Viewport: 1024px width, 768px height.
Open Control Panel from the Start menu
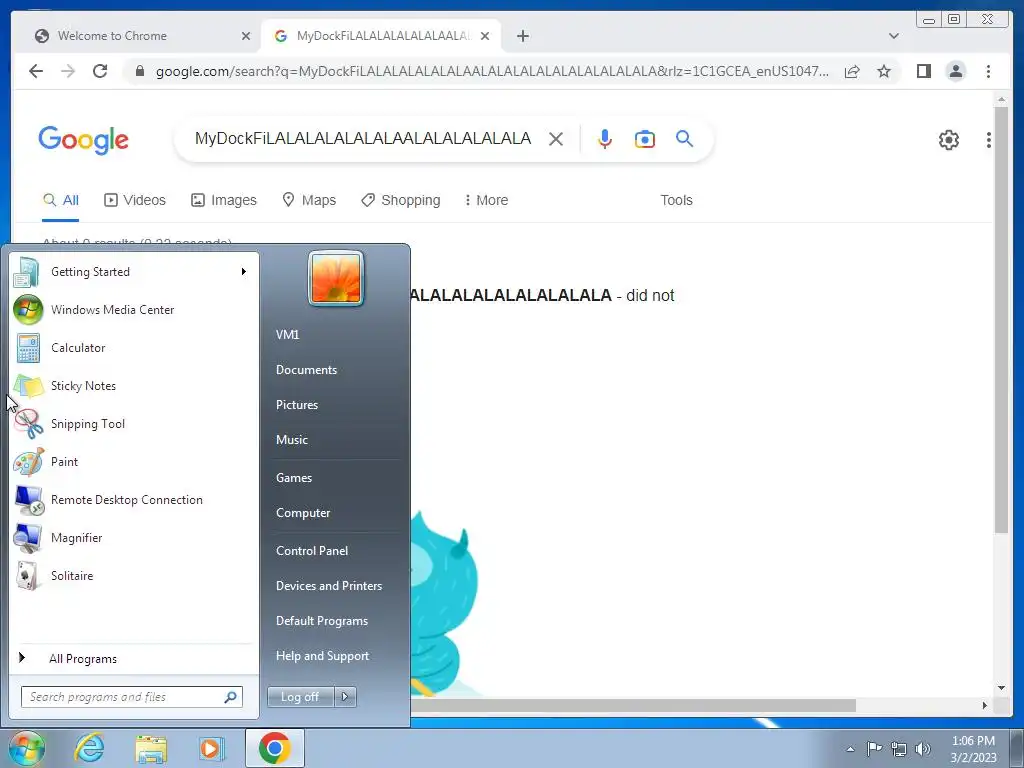pos(312,551)
